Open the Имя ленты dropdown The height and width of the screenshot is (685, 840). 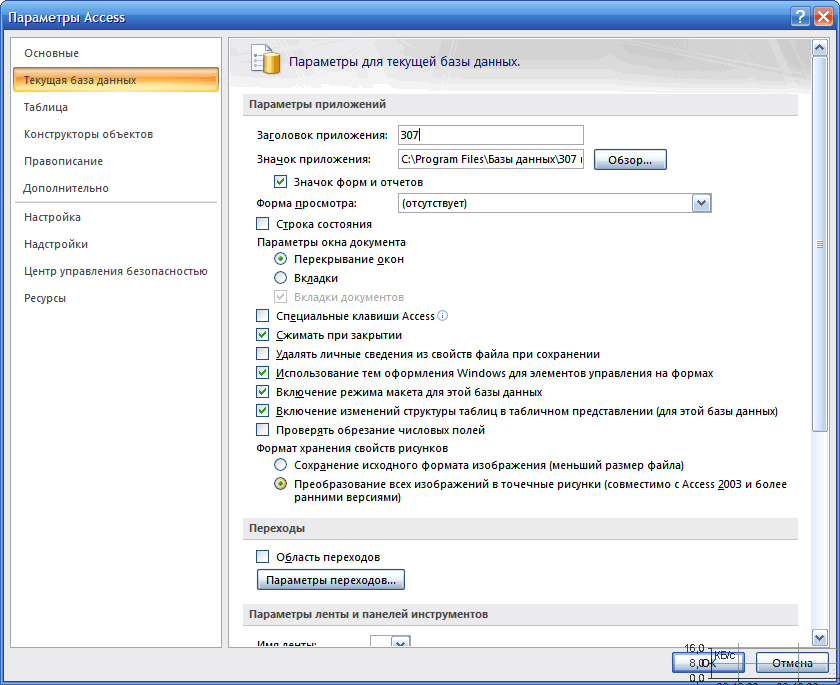click(400, 642)
